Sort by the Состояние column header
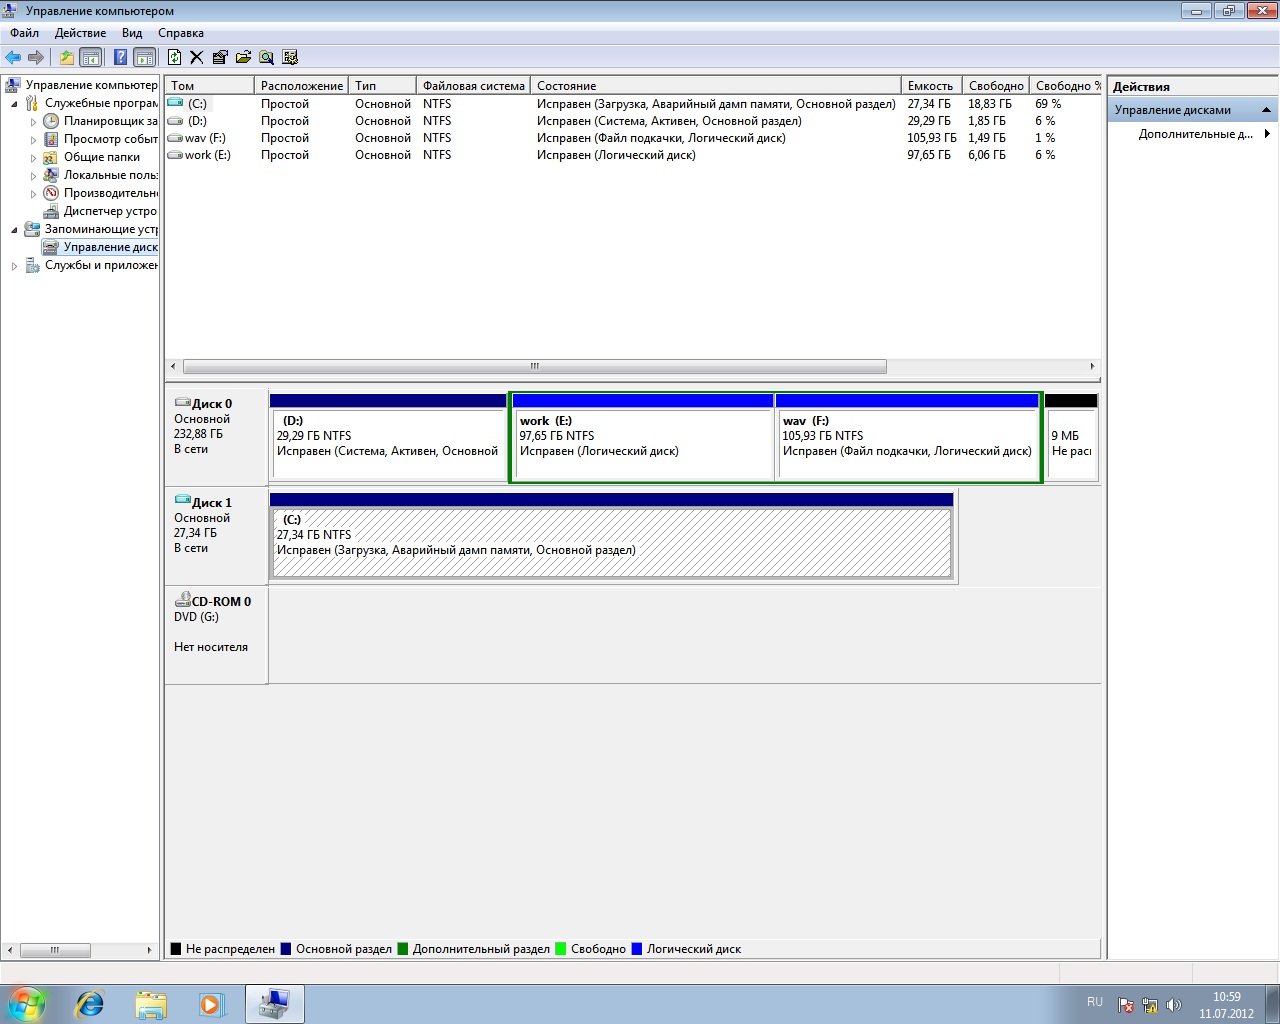Screen dimensions: 1280x1024 coord(716,86)
